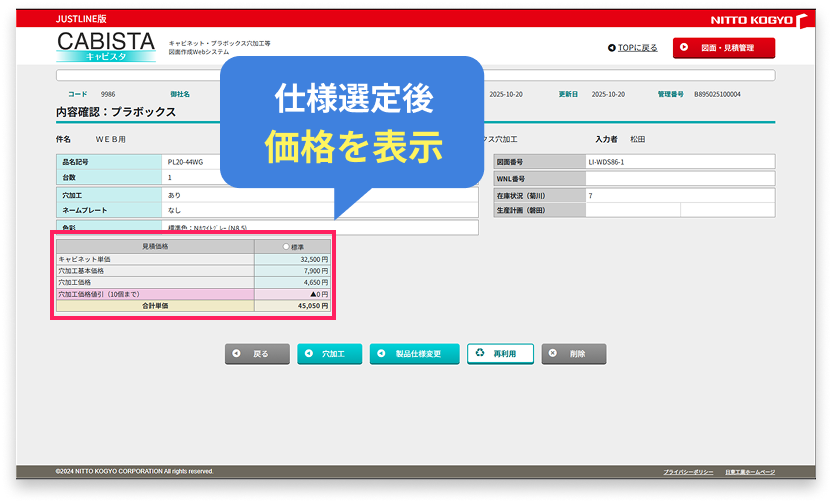Open the 日東工業ホームページ footer link
The height and width of the screenshot is (504, 832).
pos(750,472)
